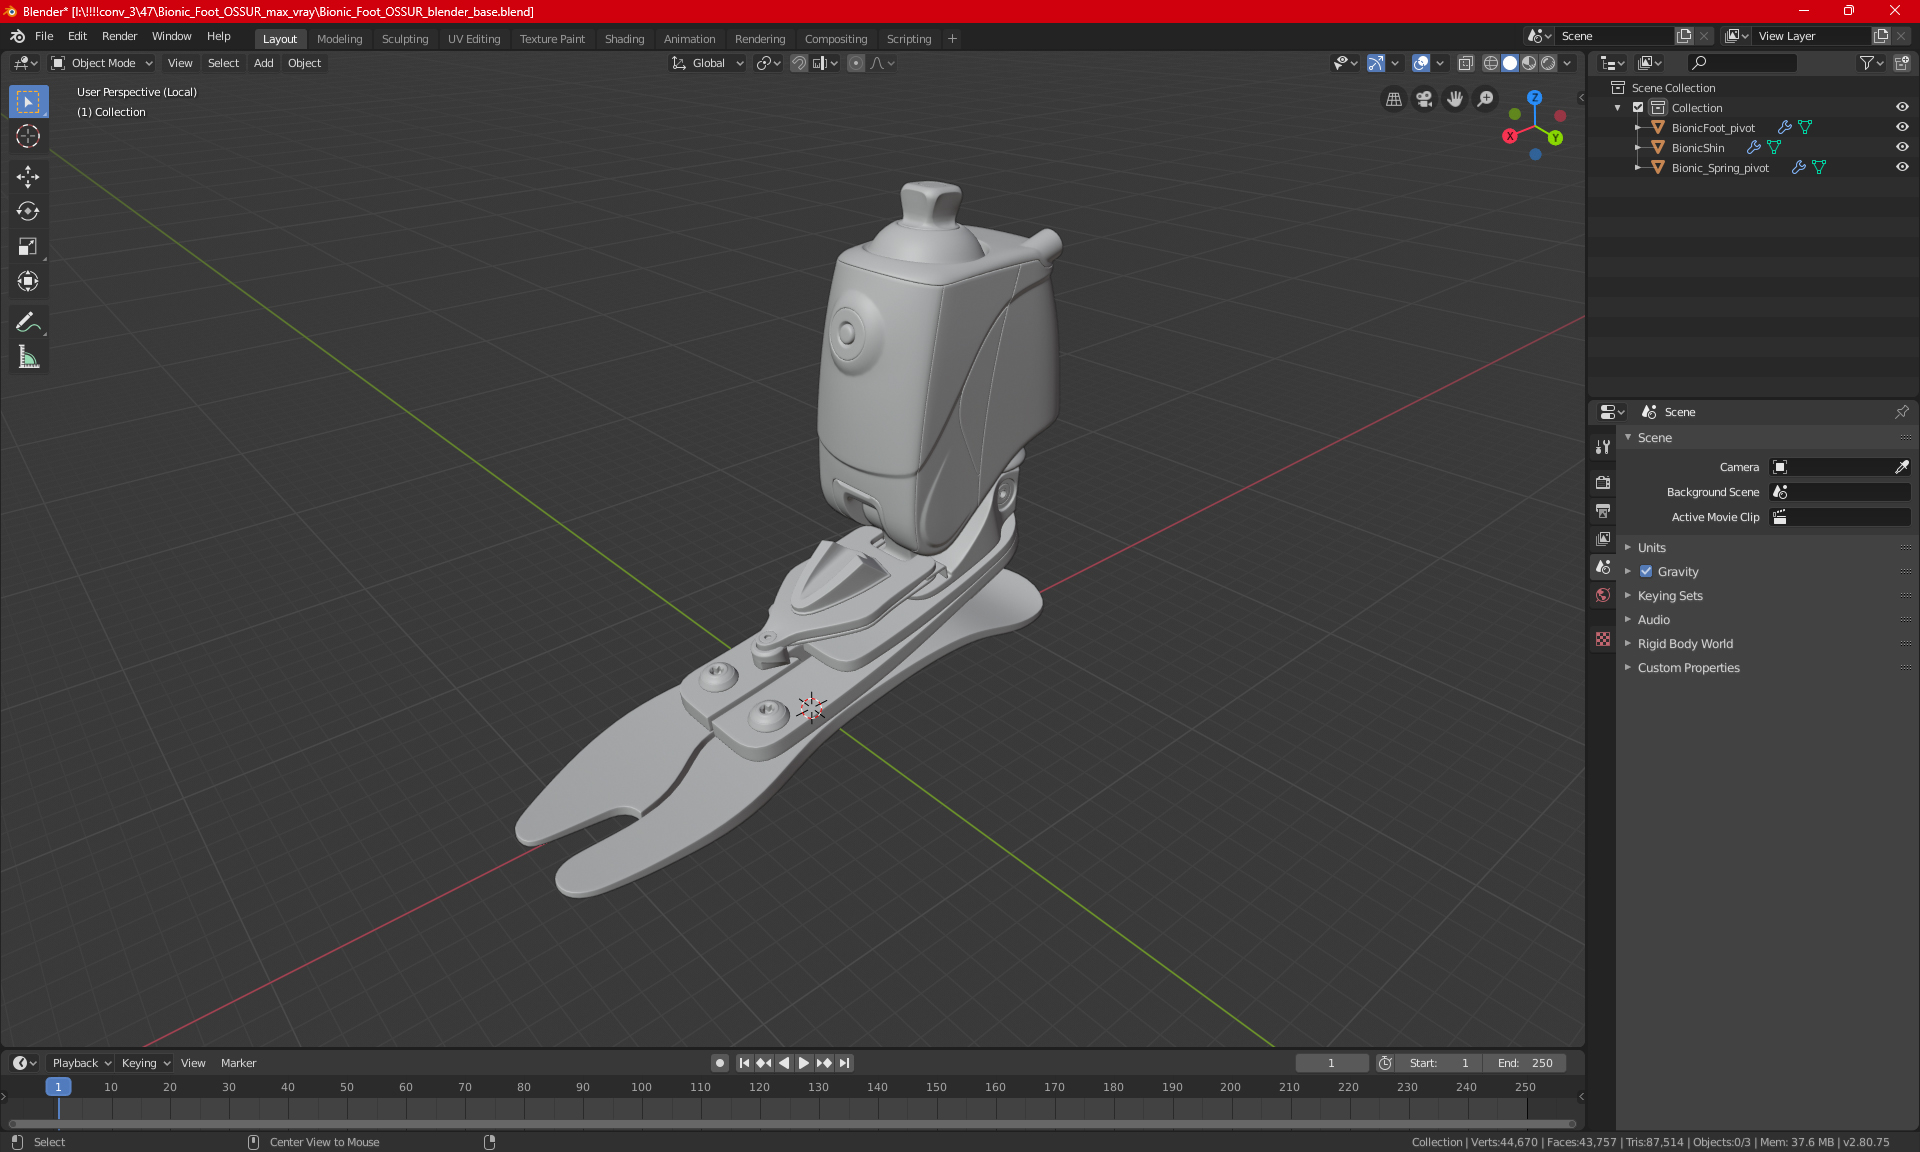Screen dimensions: 1920x1152
Task: Open World properties tab
Action: coord(1603,595)
